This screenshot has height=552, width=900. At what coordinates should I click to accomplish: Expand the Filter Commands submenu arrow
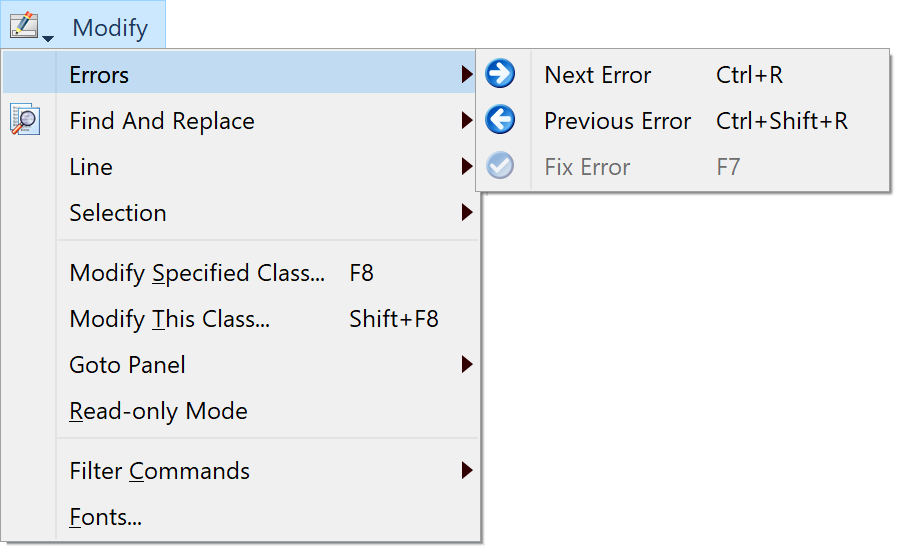coord(467,471)
